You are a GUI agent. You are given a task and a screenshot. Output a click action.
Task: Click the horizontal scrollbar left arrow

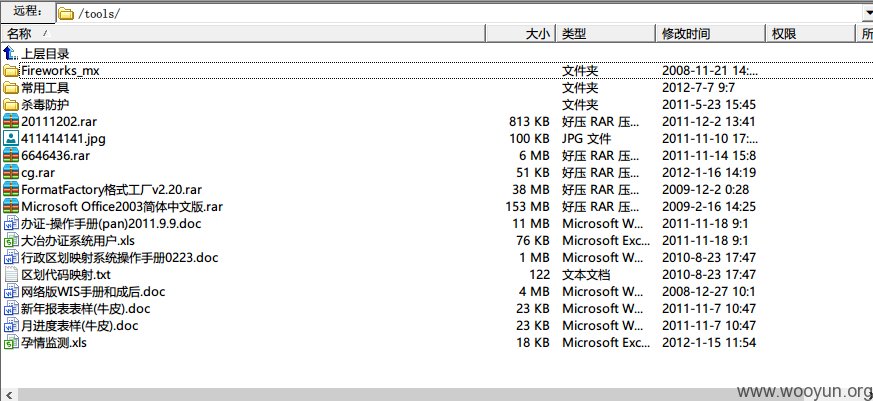[8, 395]
